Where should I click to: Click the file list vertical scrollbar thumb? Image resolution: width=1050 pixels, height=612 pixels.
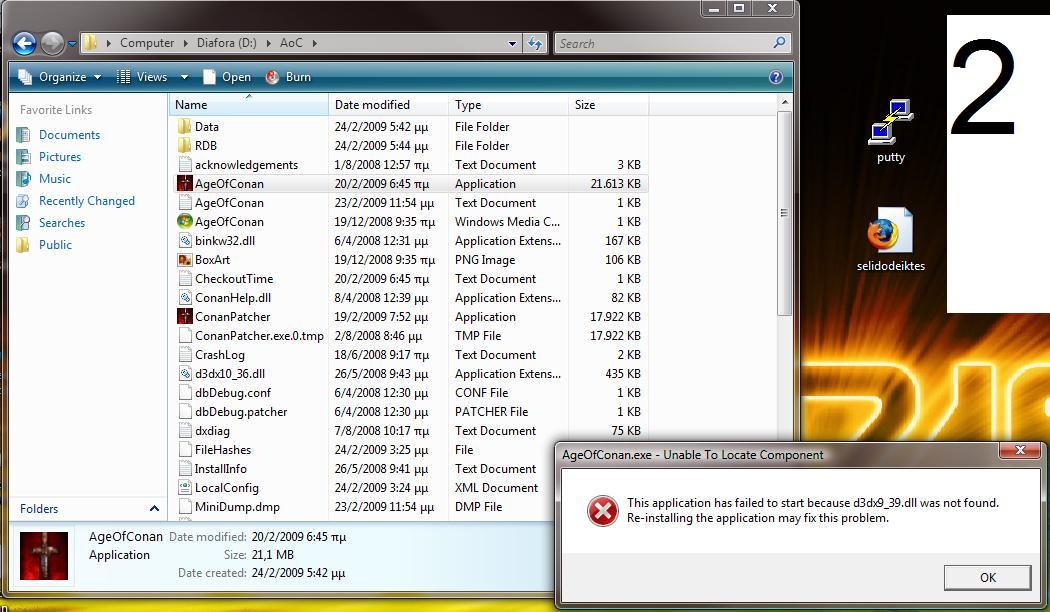[x=784, y=213]
